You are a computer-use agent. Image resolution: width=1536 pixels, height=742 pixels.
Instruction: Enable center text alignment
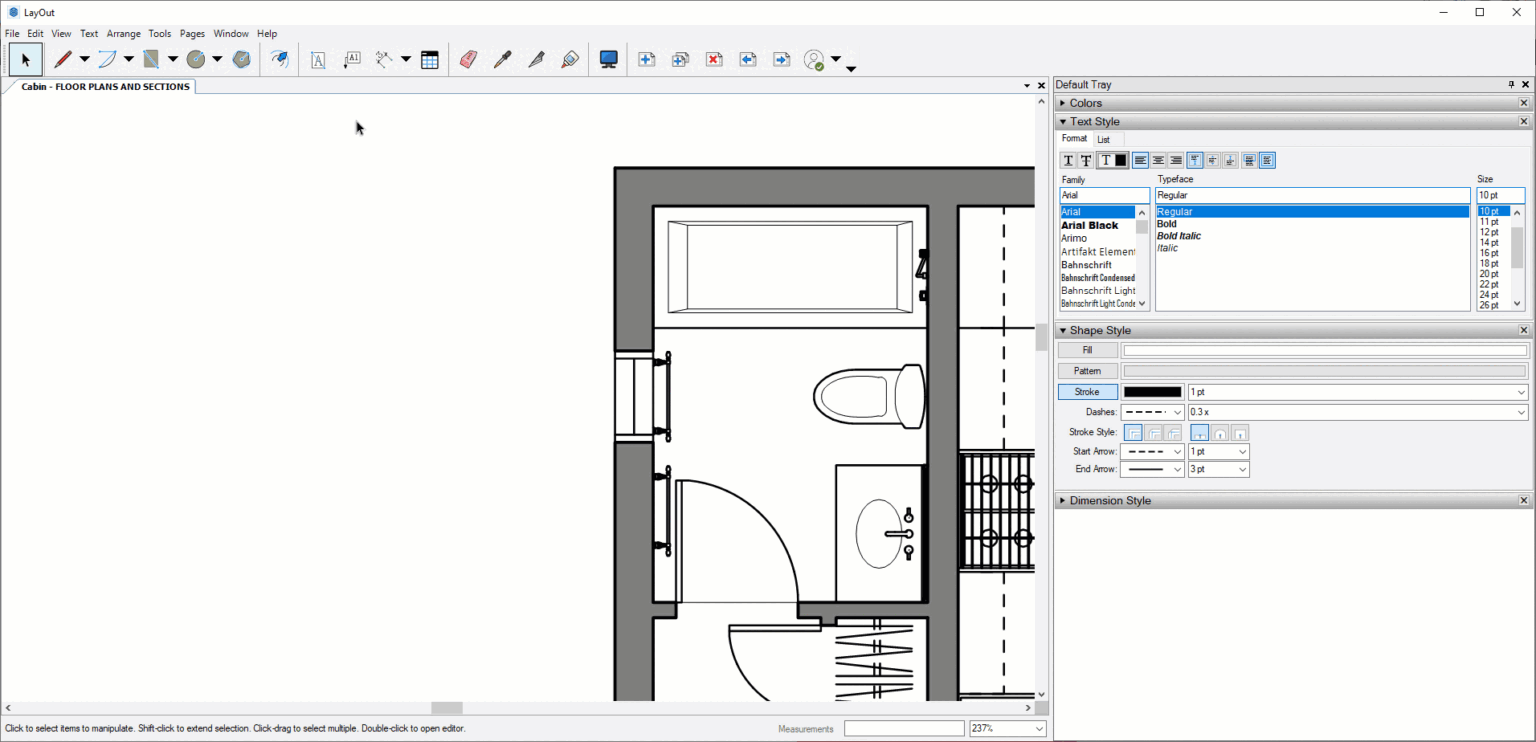coord(1158,160)
